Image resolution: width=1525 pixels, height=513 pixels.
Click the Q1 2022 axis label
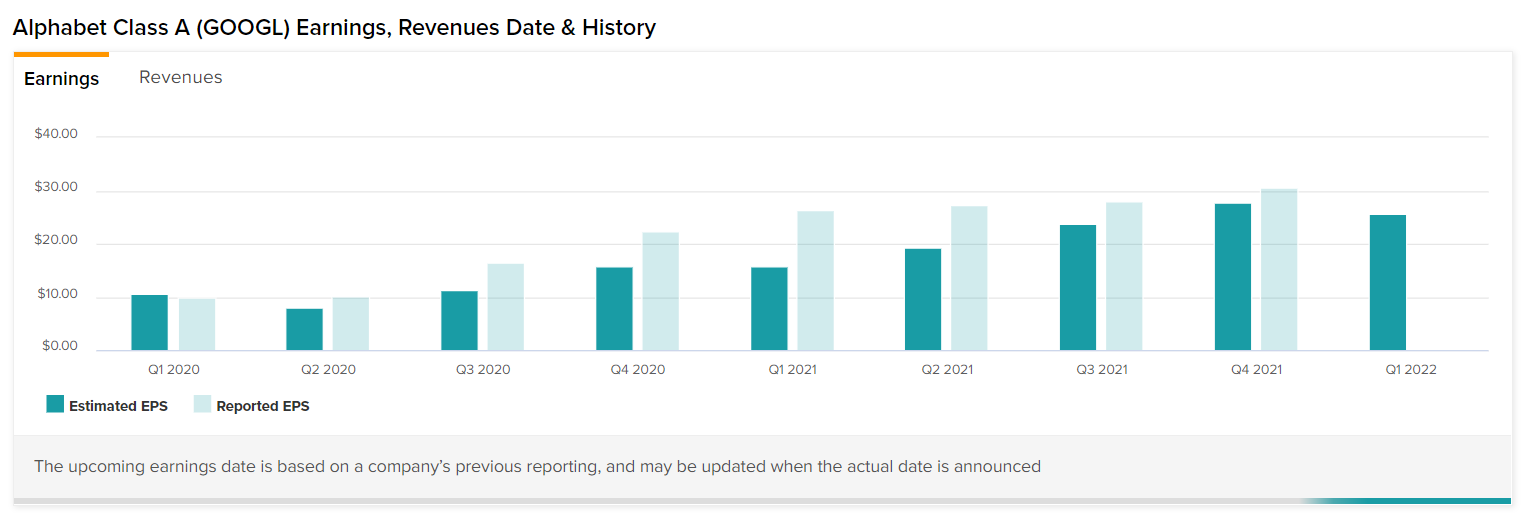click(x=1411, y=369)
